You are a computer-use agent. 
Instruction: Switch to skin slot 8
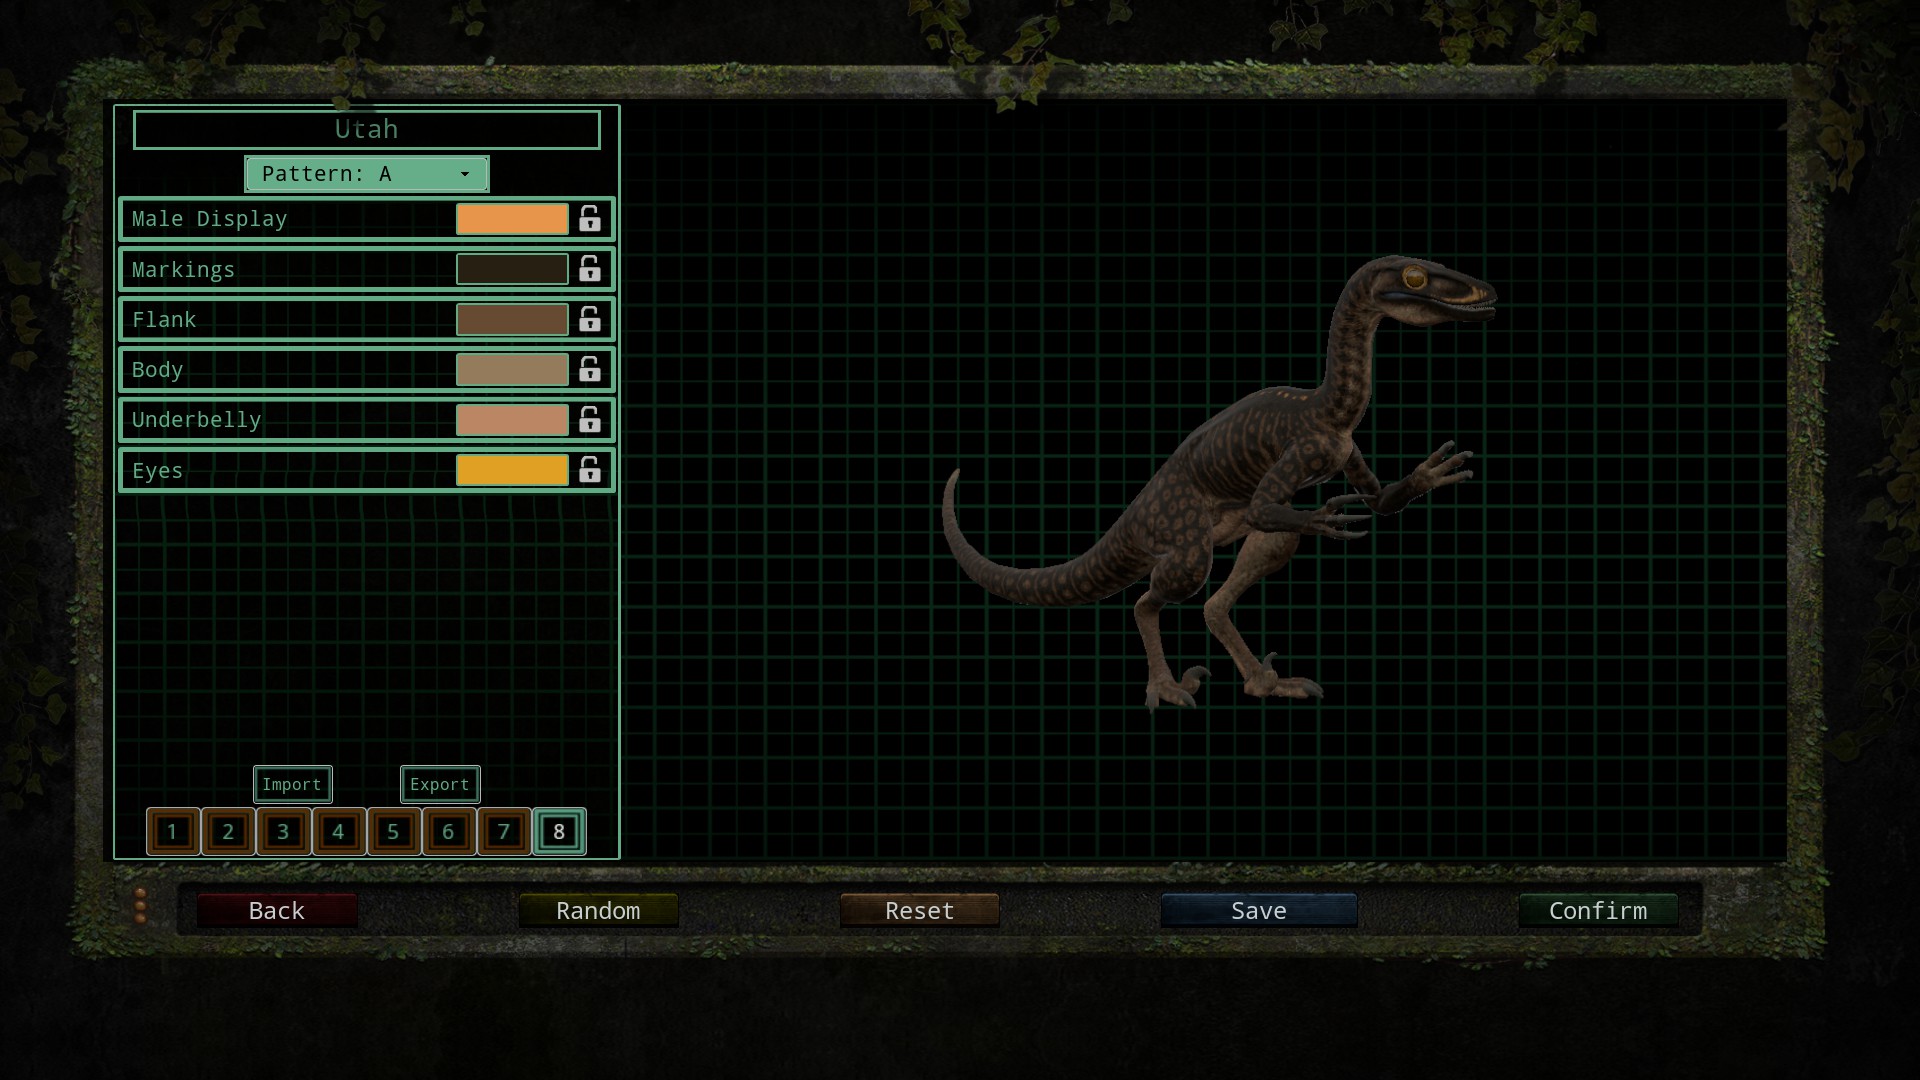(559, 832)
